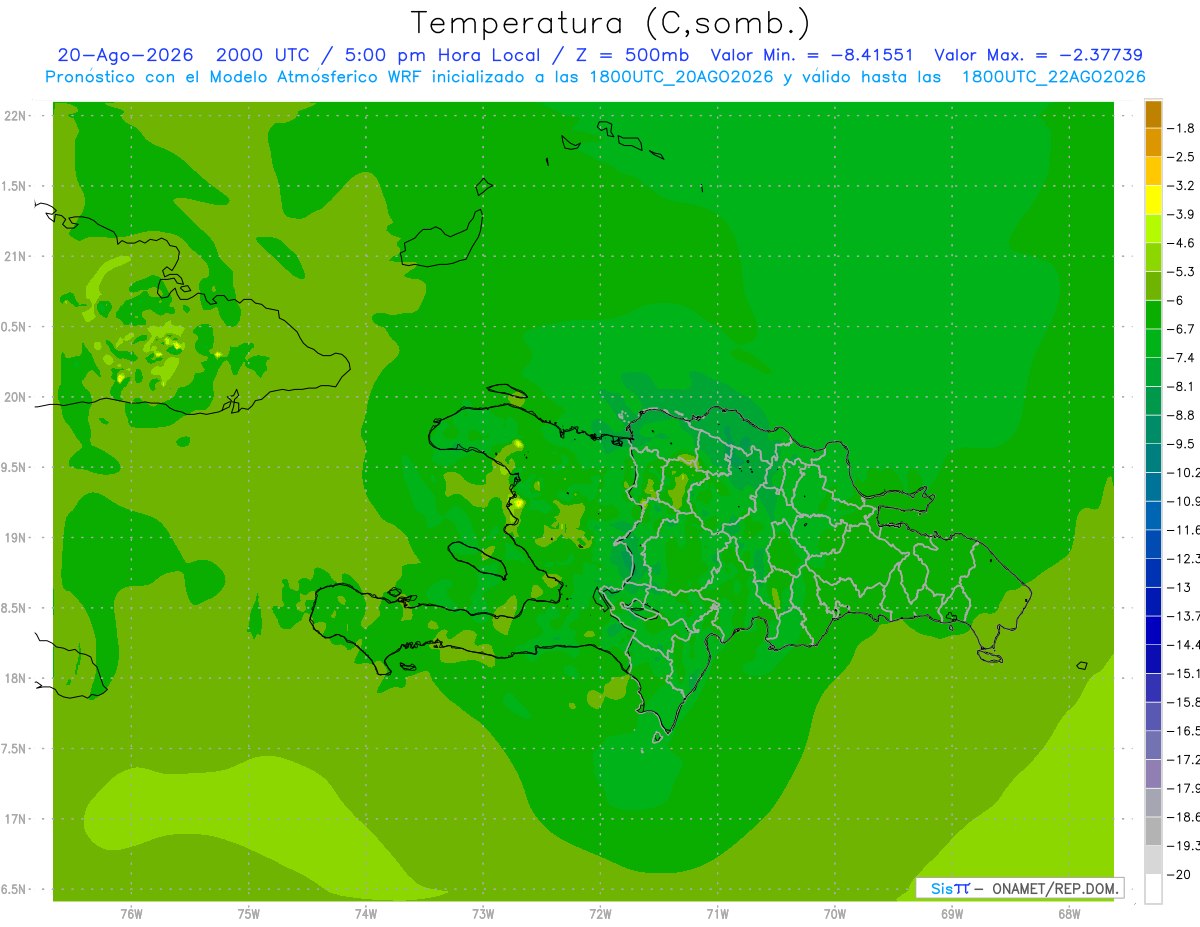This screenshot has width=1200, height=927.
Task: Pick the dark blue swatch between -13 and -13.7
Action: 1153,601
